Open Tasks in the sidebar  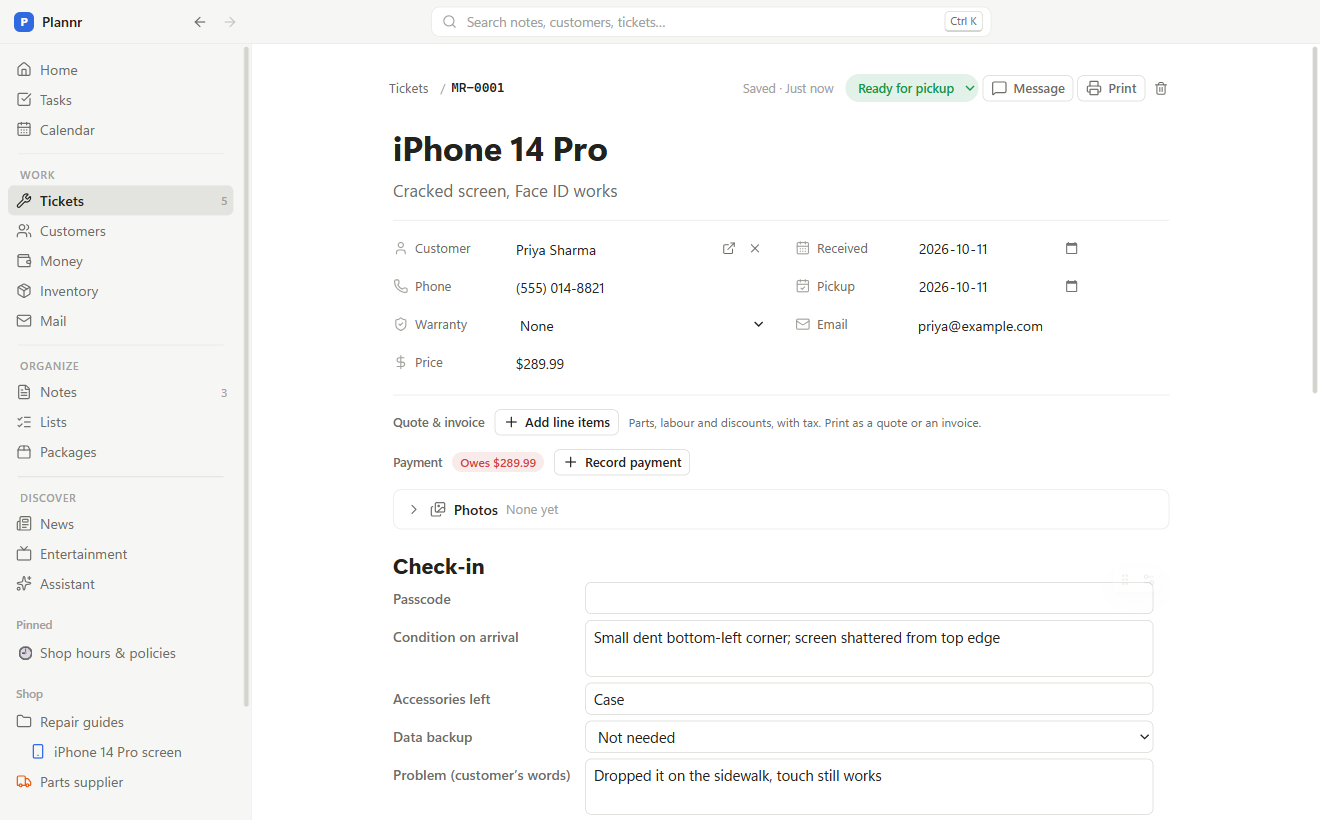click(x=121, y=100)
